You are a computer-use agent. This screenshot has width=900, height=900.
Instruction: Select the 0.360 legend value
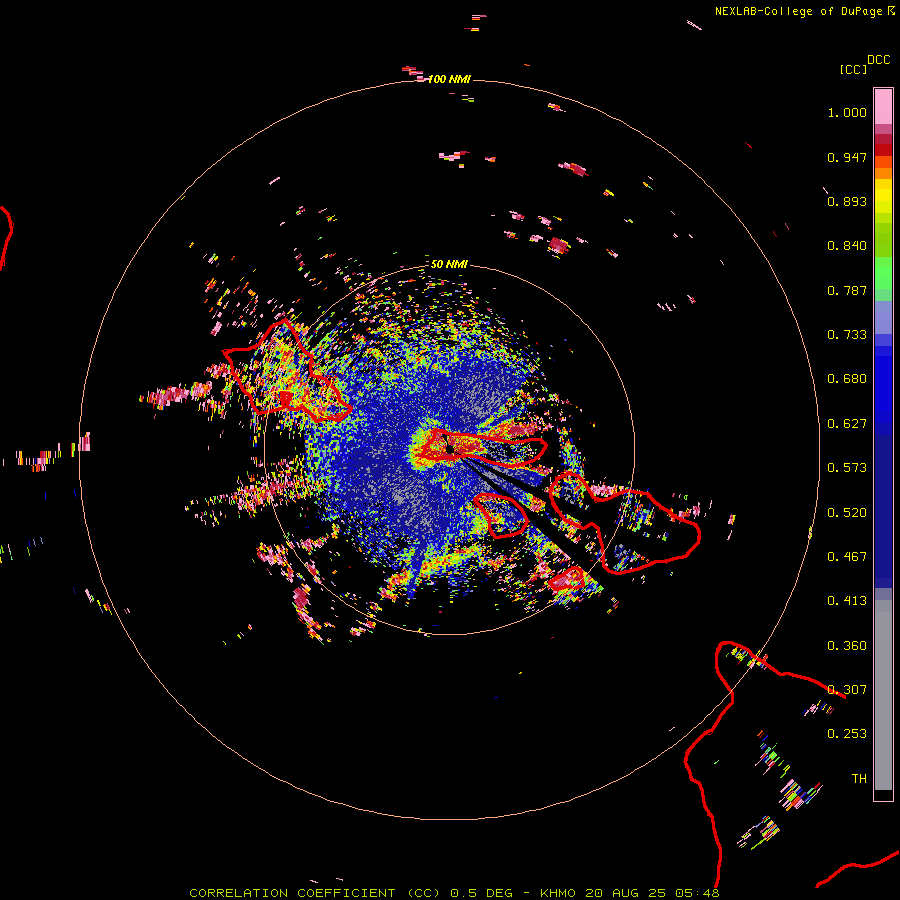pos(847,646)
